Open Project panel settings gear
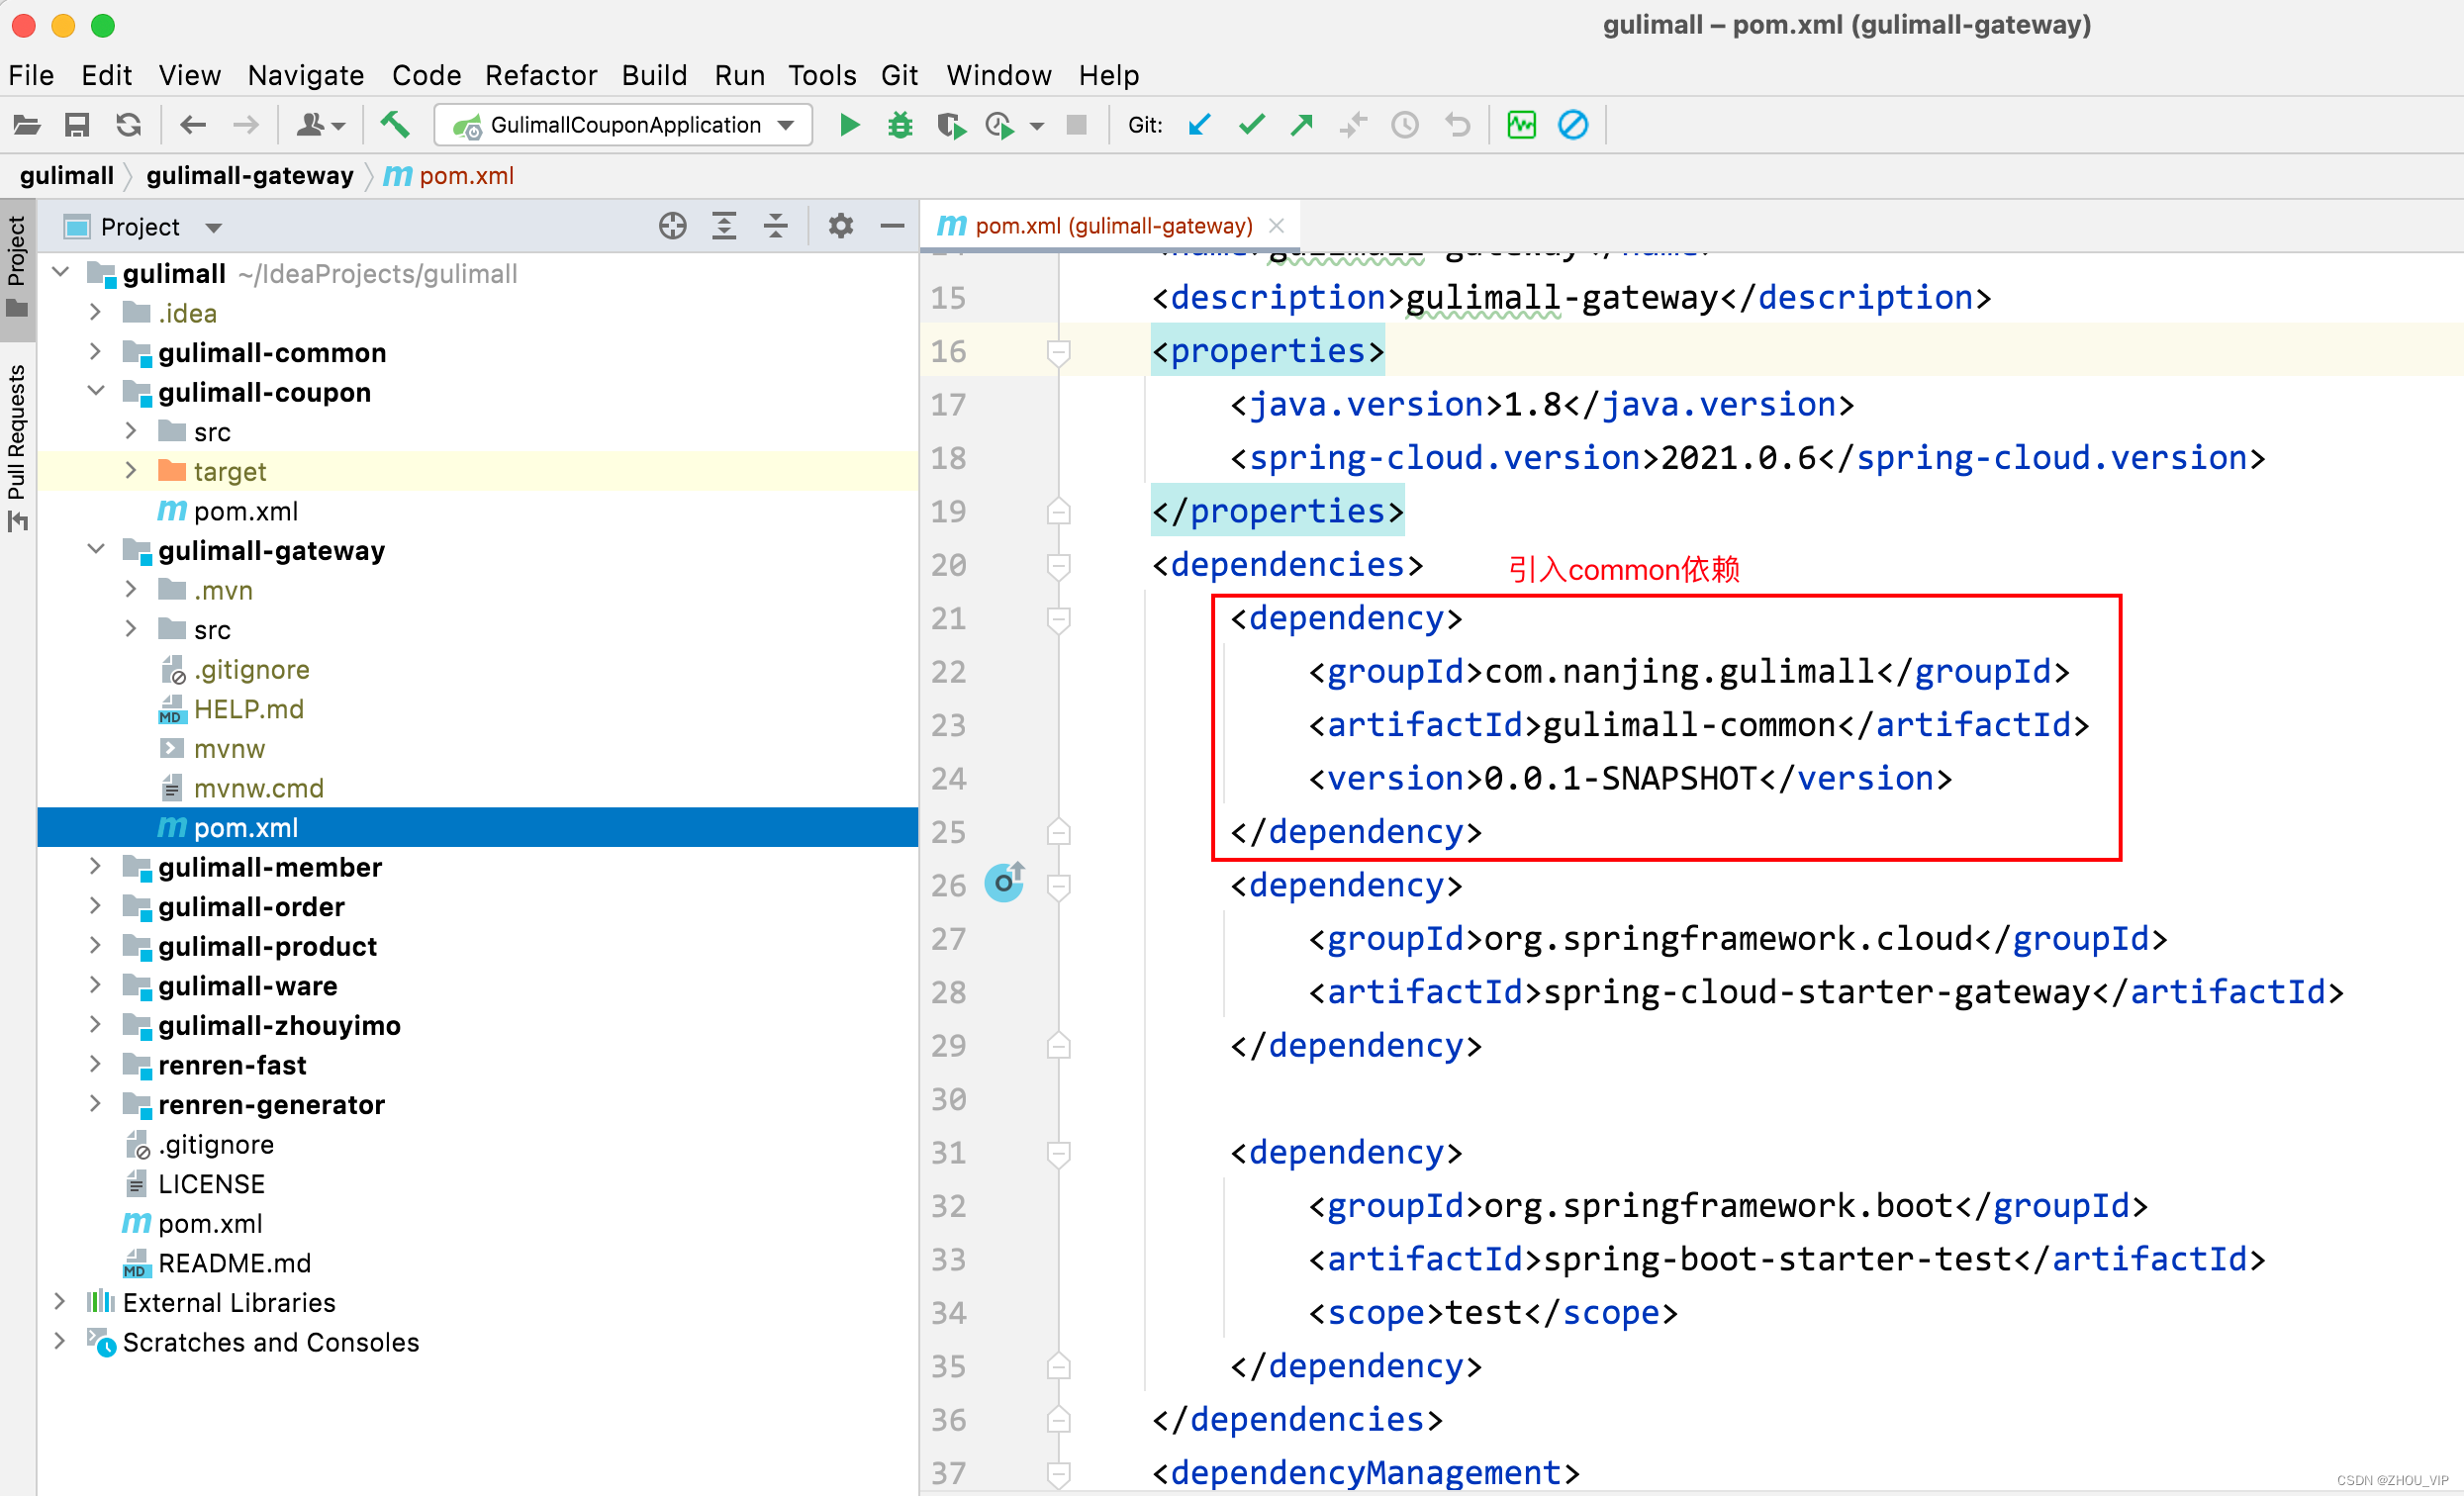2464x1496 pixels. [x=841, y=226]
